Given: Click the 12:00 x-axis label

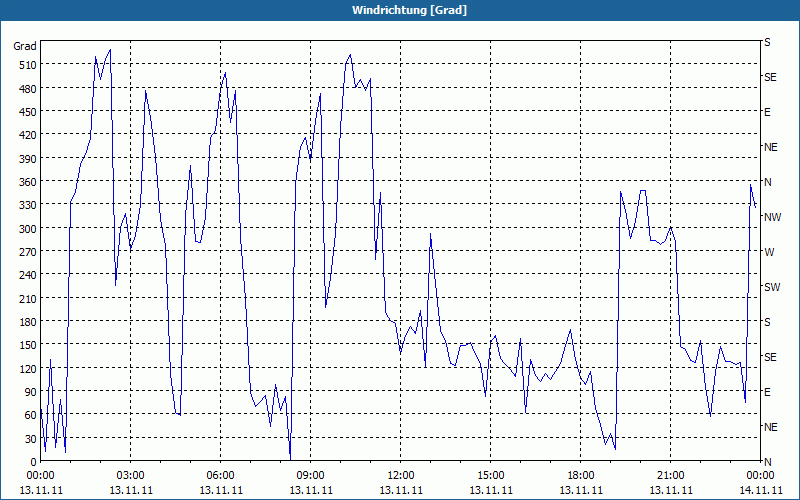Looking at the screenshot, I should coord(401,476).
